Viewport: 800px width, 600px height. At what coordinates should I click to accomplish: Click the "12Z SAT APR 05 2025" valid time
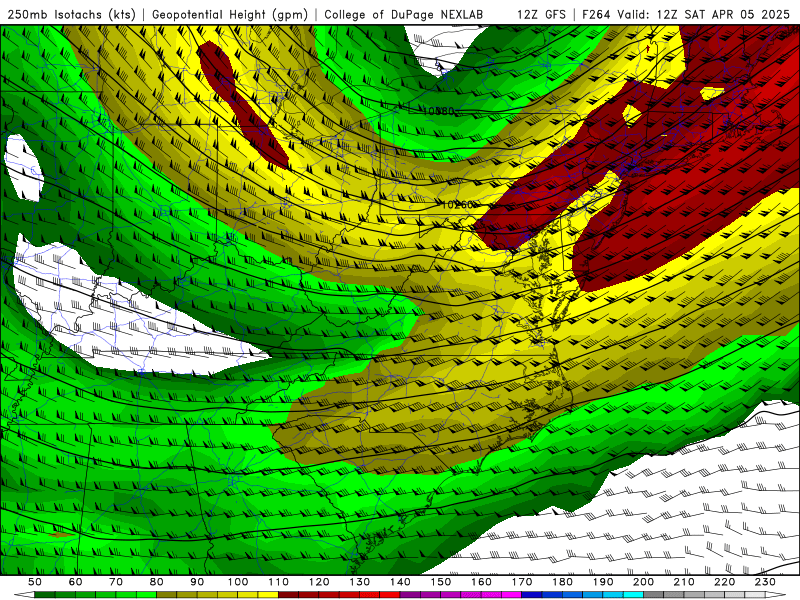tap(723, 14)
